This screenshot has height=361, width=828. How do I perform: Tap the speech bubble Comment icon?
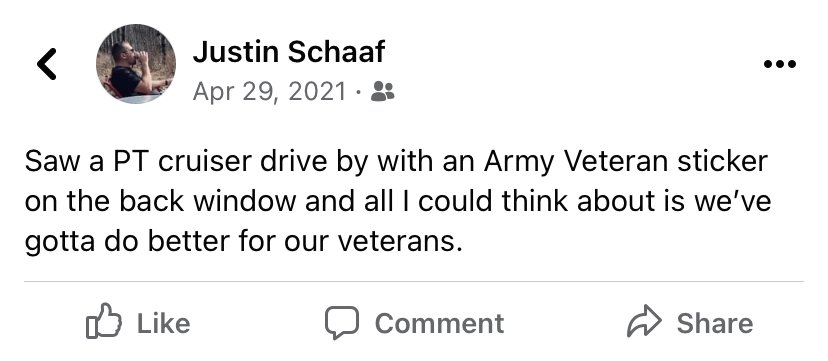pyautogui.click(x=342, y=322)
